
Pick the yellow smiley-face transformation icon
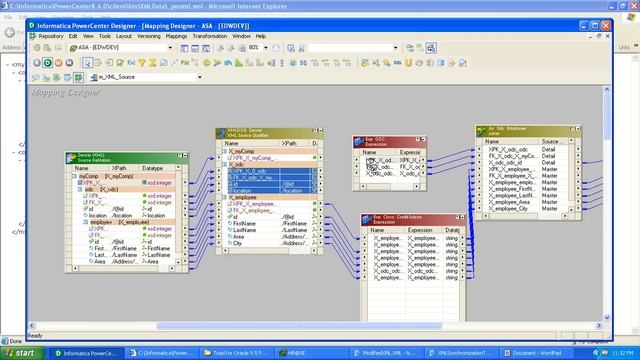(x=207, y=63)
